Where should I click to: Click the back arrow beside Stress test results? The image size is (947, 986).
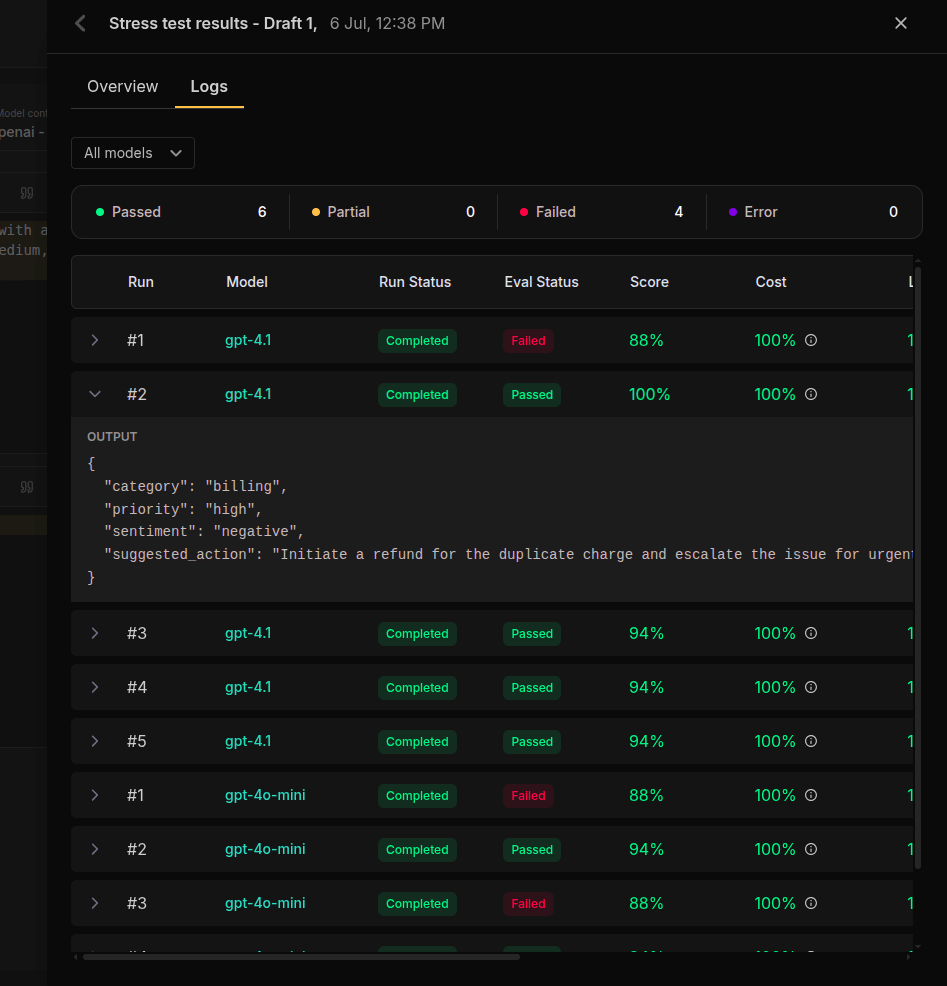point(80,24)
